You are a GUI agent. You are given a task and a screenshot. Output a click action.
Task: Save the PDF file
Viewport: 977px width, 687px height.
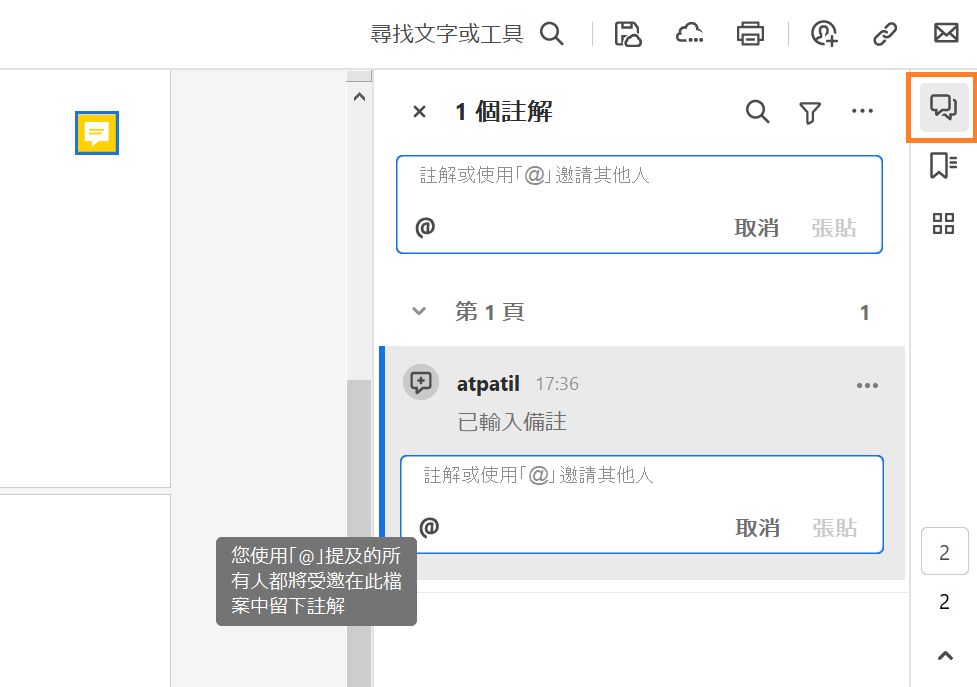[628, 33]
